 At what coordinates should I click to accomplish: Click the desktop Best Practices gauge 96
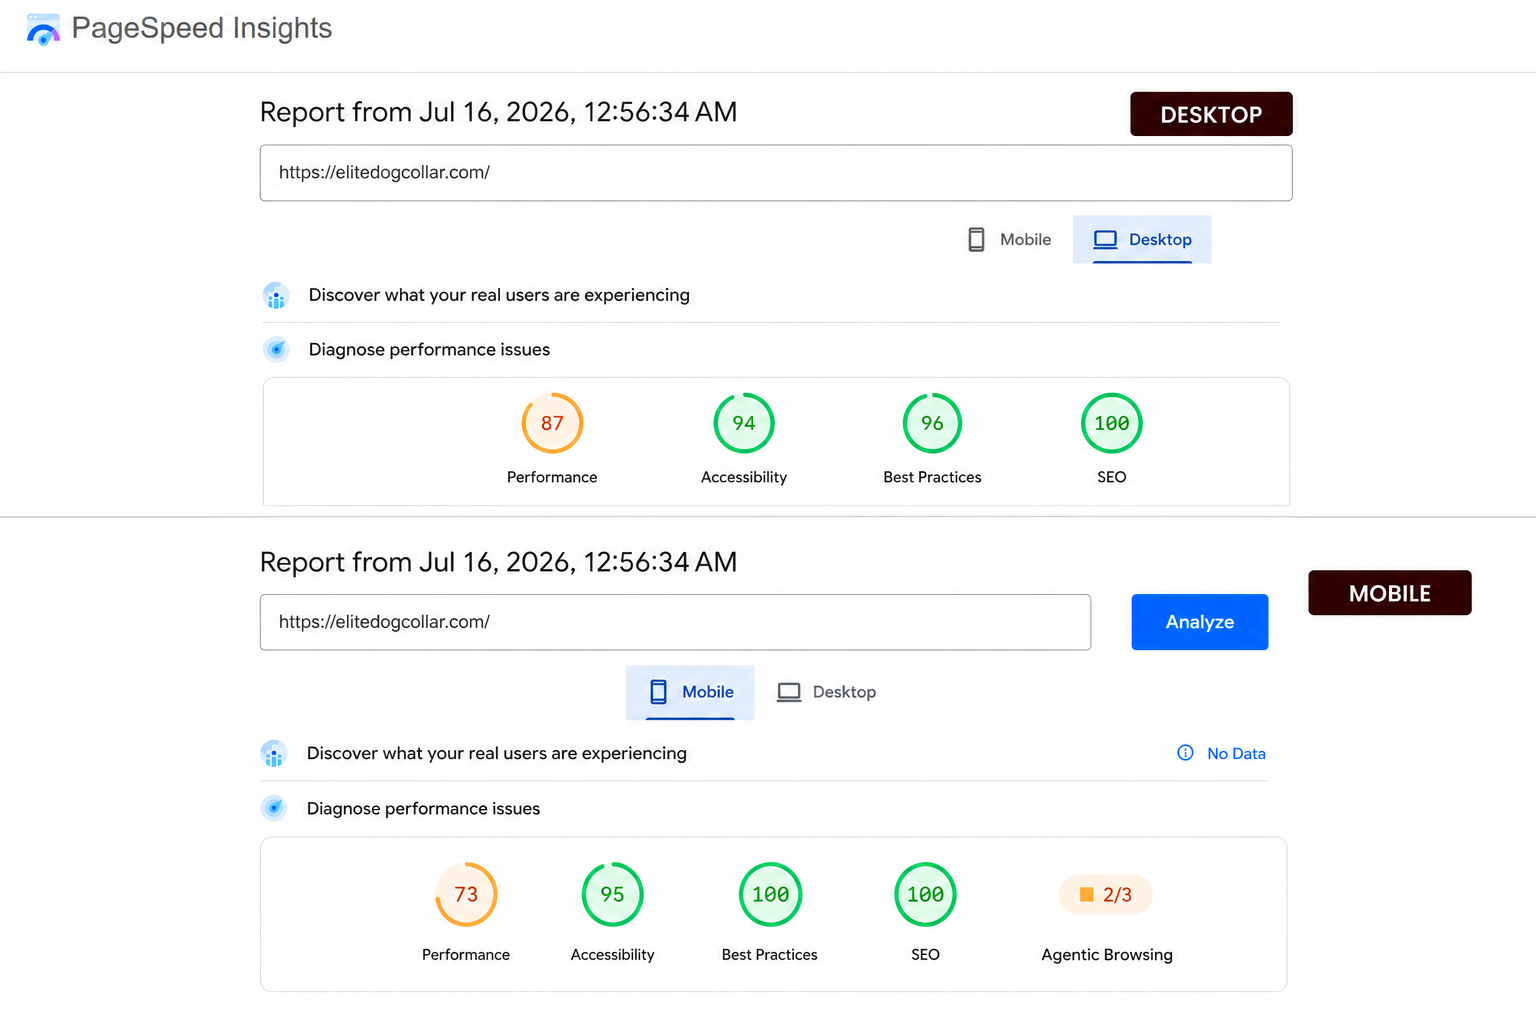pos(932,423)
